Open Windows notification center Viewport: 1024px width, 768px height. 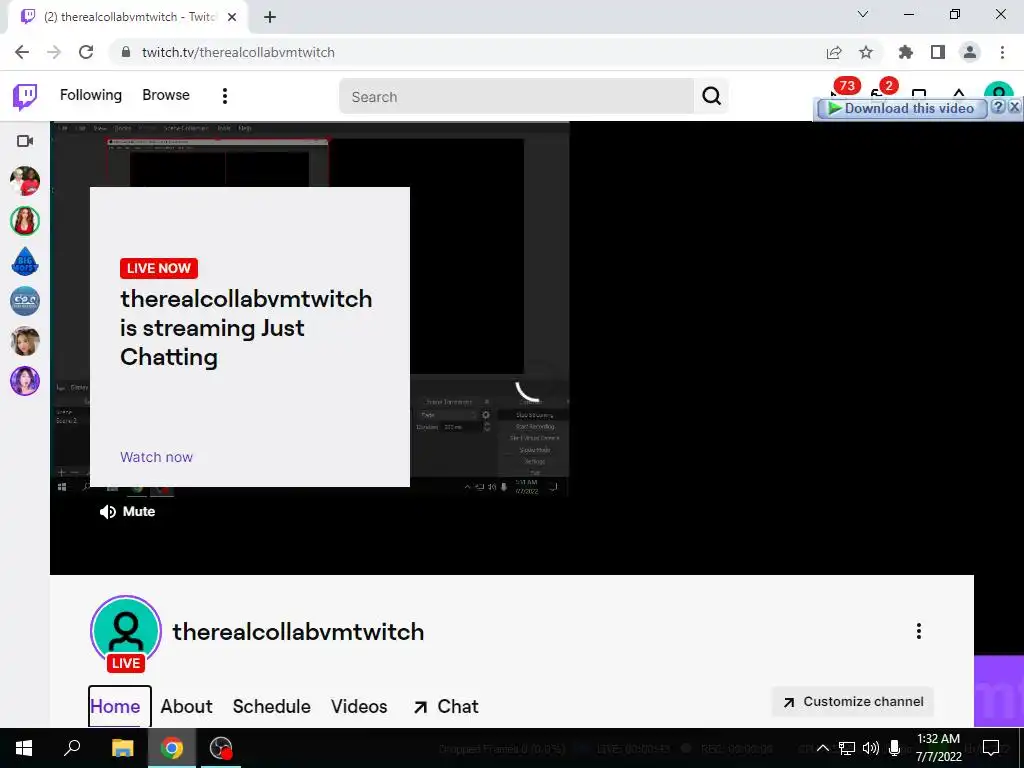991,748
